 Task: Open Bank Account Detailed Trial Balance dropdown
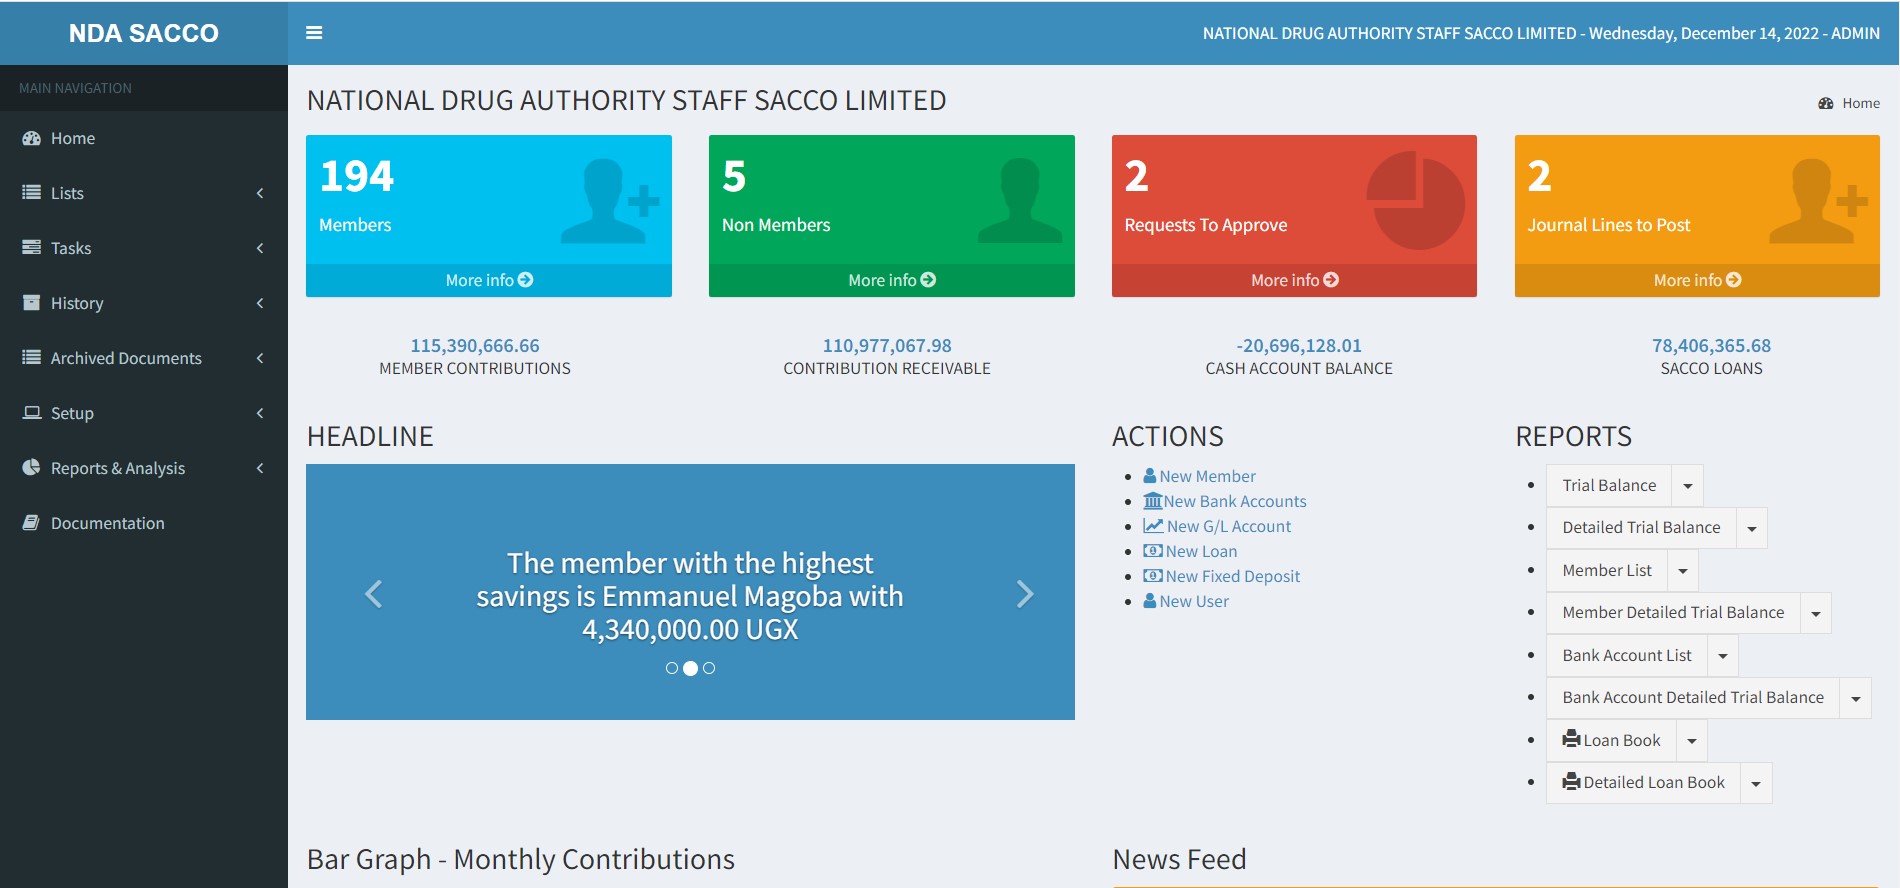click(x=1856, y=698)
